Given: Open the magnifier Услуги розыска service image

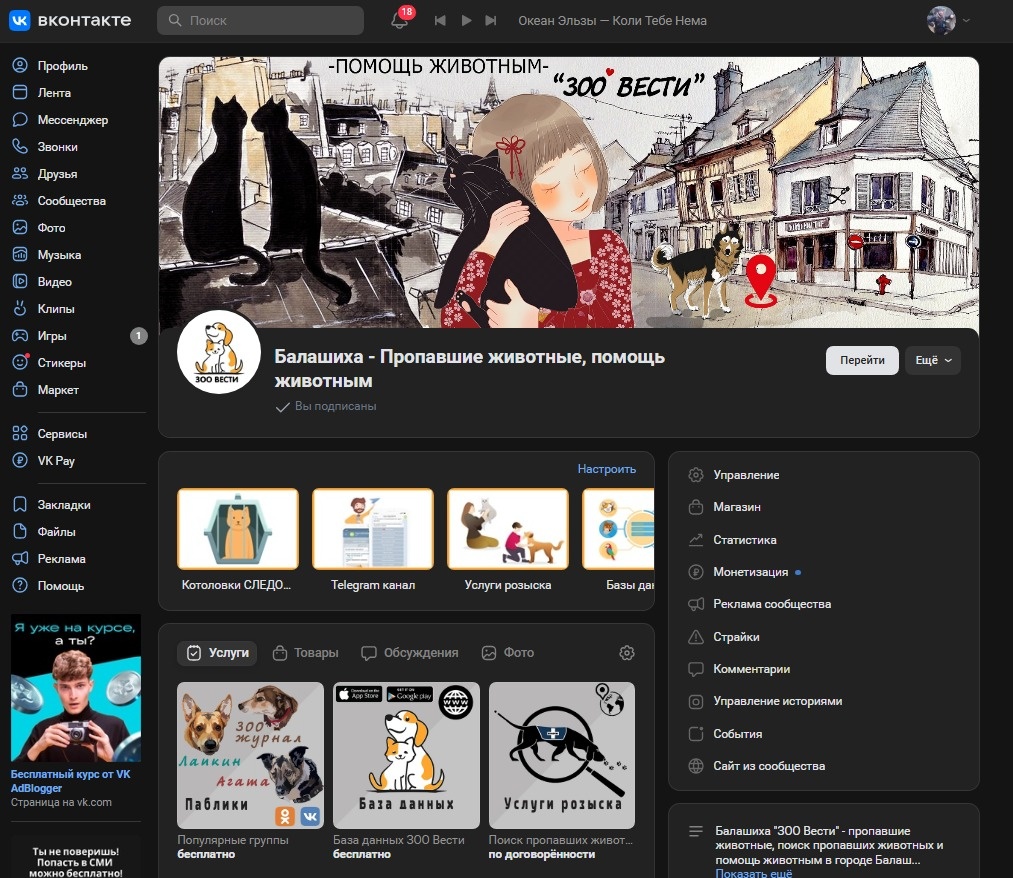Looking at the screenshot, I should 562,755.
